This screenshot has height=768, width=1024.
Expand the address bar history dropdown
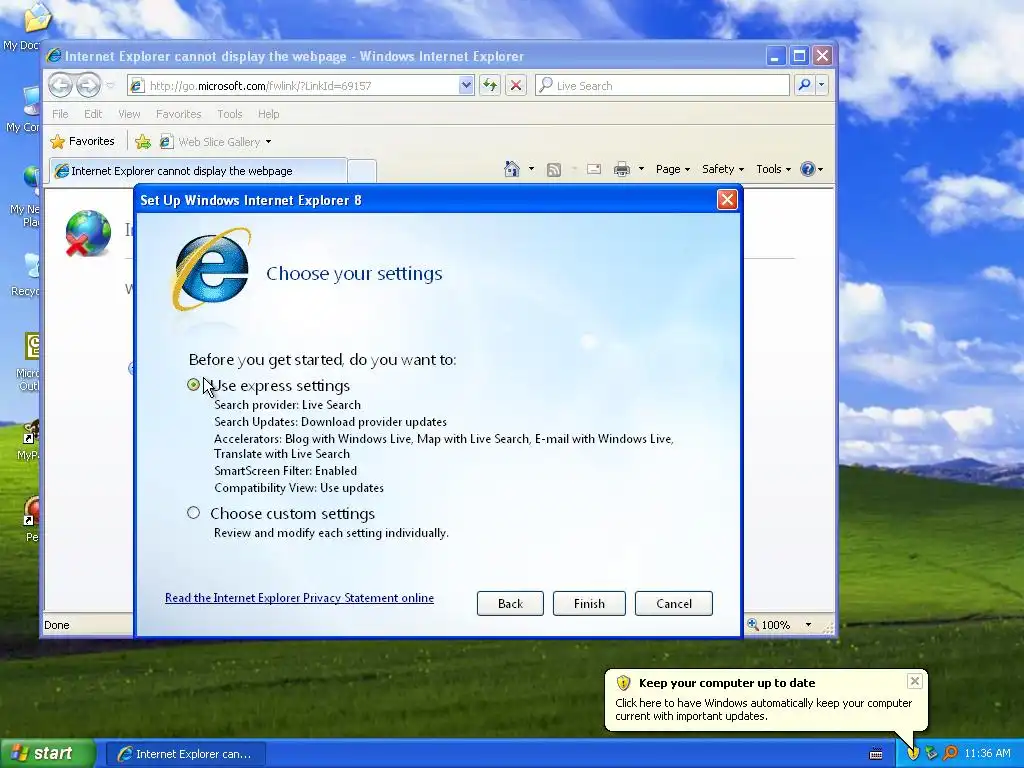pos(466,85)
